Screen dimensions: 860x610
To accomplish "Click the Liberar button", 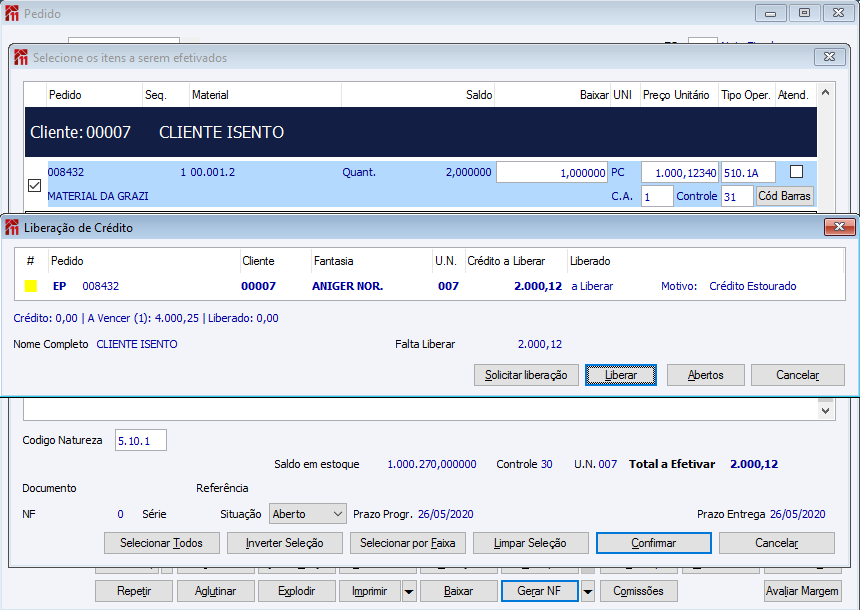I will tap(620, 375).
